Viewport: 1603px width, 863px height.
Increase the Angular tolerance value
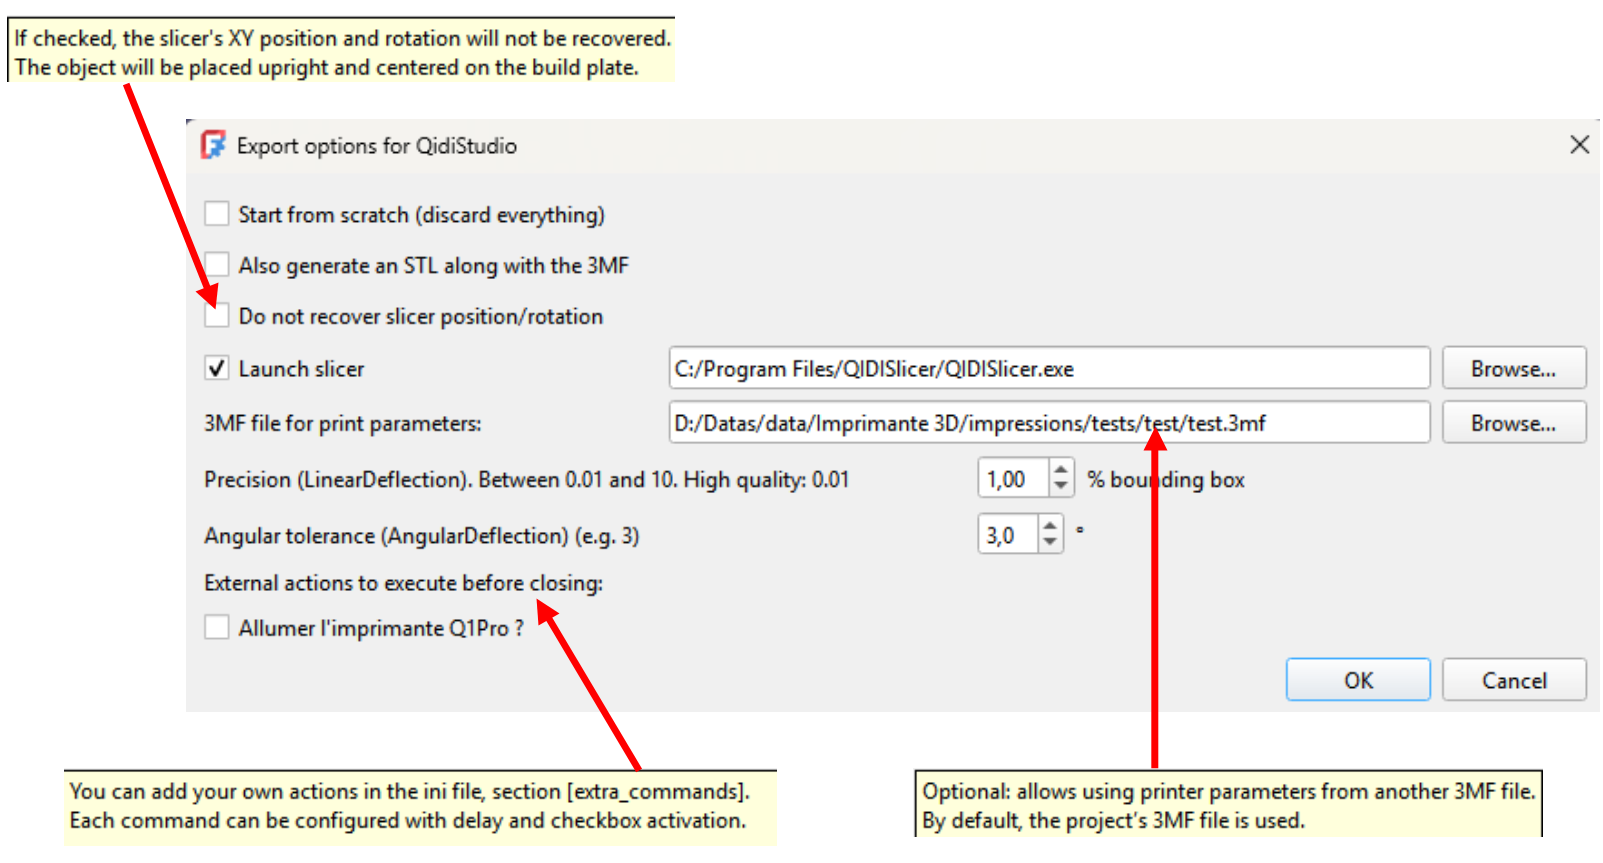[x=1050, y=526]
